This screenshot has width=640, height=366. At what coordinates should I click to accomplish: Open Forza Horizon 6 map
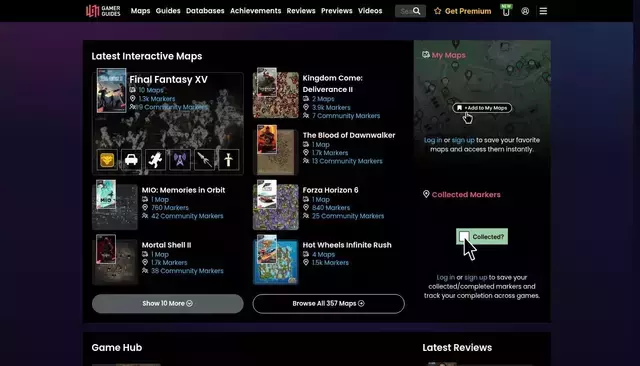330,190
